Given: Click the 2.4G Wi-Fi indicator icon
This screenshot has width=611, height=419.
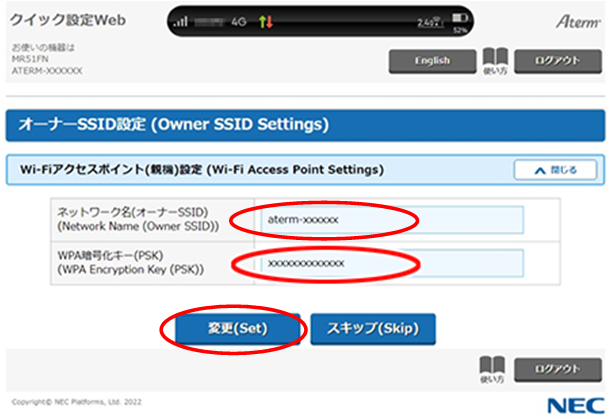Looking at the screenshot, I should coord(431,22).
